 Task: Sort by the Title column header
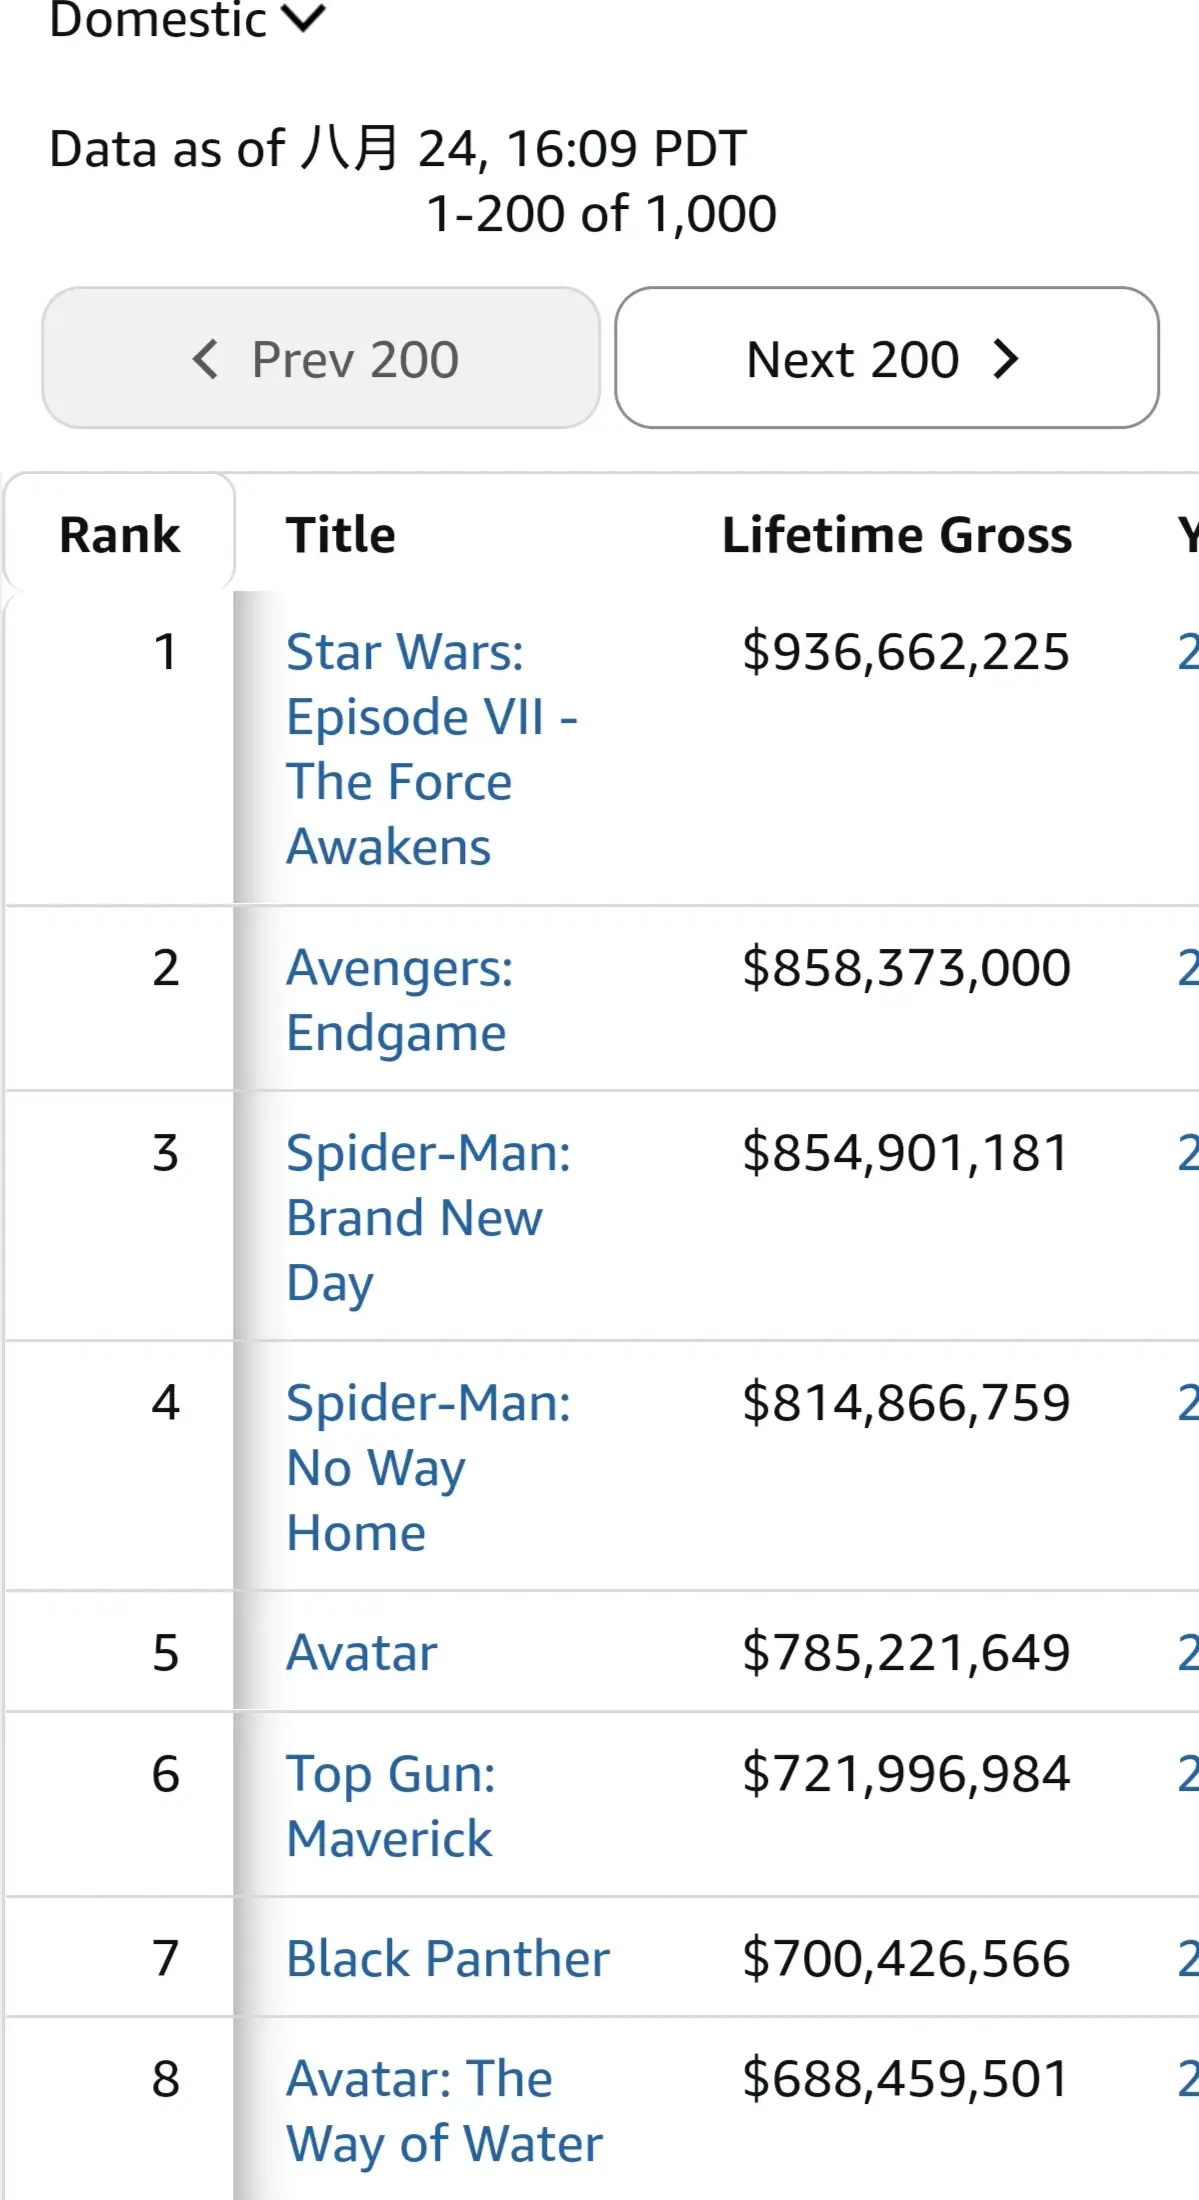pos(341,534)
